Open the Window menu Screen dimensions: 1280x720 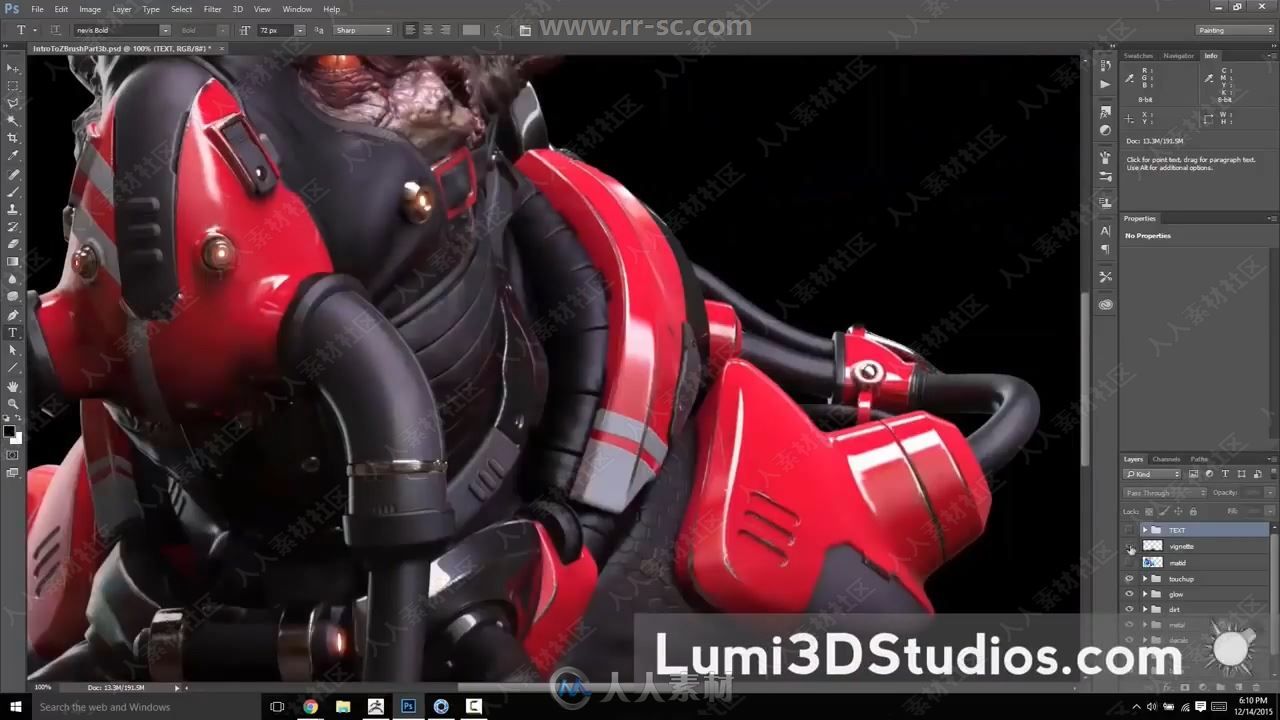(297, 9)
